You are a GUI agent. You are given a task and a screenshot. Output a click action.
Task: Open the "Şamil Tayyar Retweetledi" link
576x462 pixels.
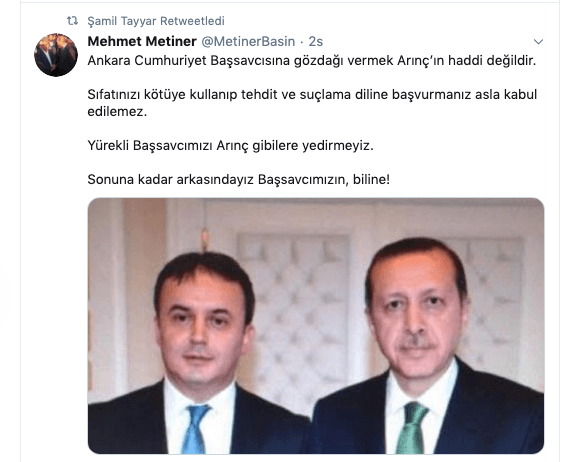pos(156,21)
